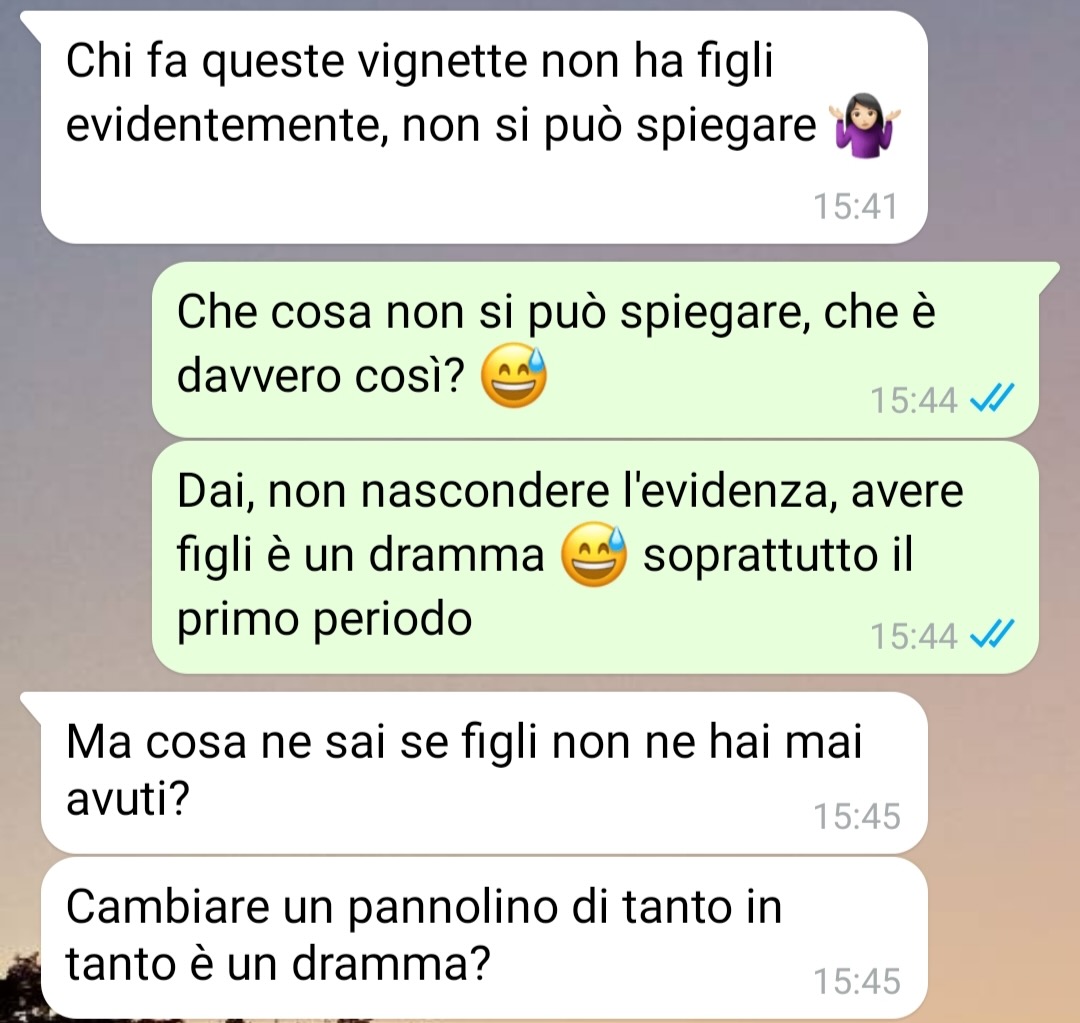This screenshot has width=1080, height=1023.
Task: Select the 'Cambiare un pannolino' message bubble
Action: coord(484,938)
